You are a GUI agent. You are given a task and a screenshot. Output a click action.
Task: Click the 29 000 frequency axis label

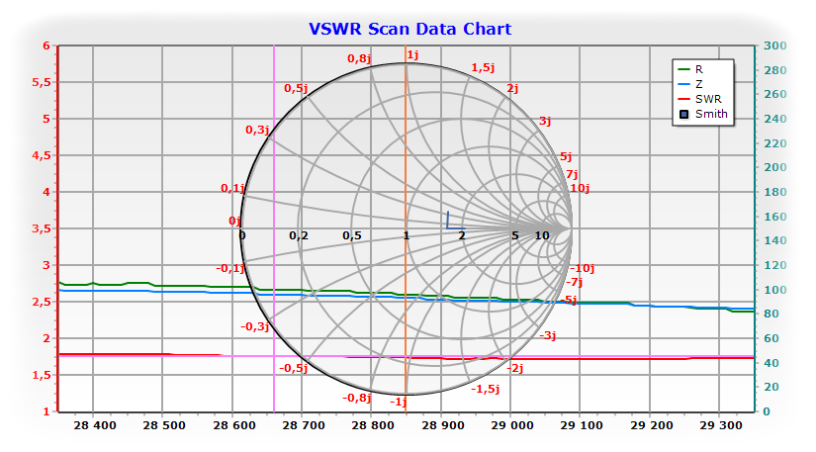click(x=512, y=425)
